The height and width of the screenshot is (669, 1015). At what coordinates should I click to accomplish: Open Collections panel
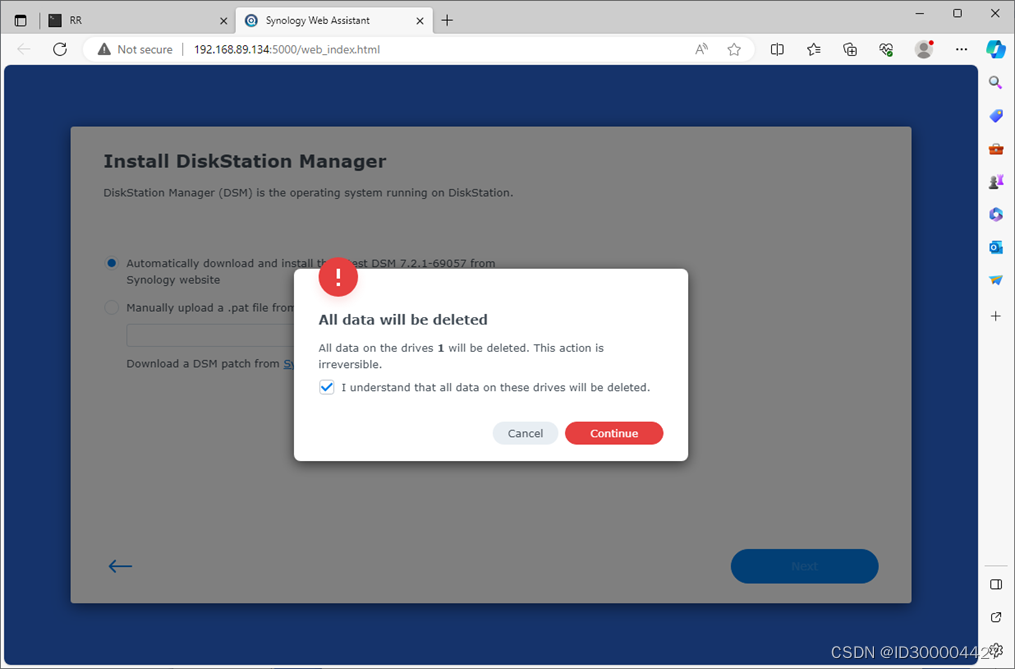point(850,49)
